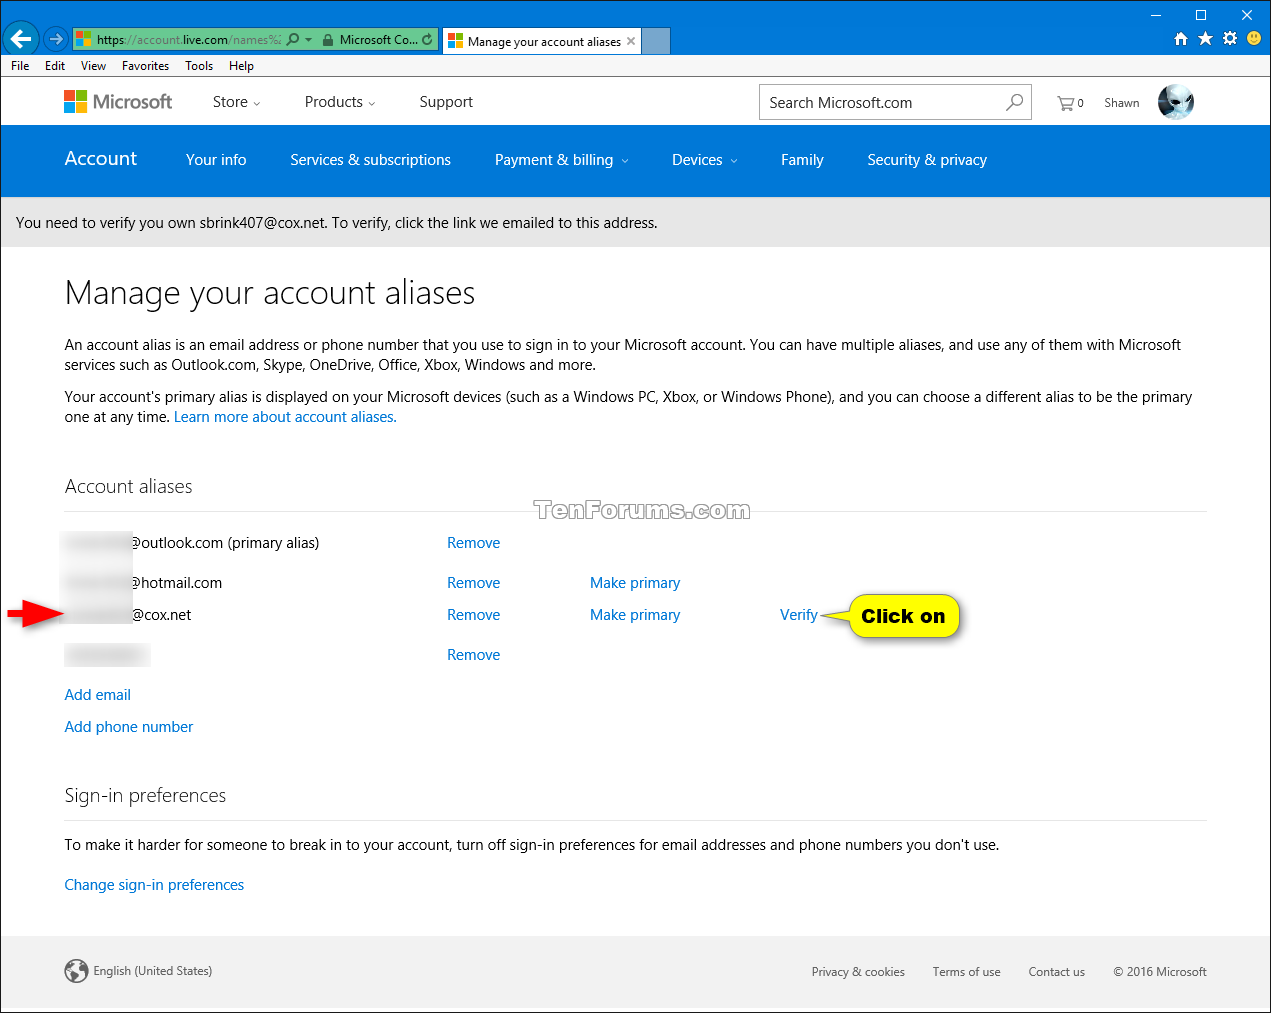Viewport: 1271px width, 1013px height.
Task: Close the Manage your account aliases tab
Action: point(631,41)
